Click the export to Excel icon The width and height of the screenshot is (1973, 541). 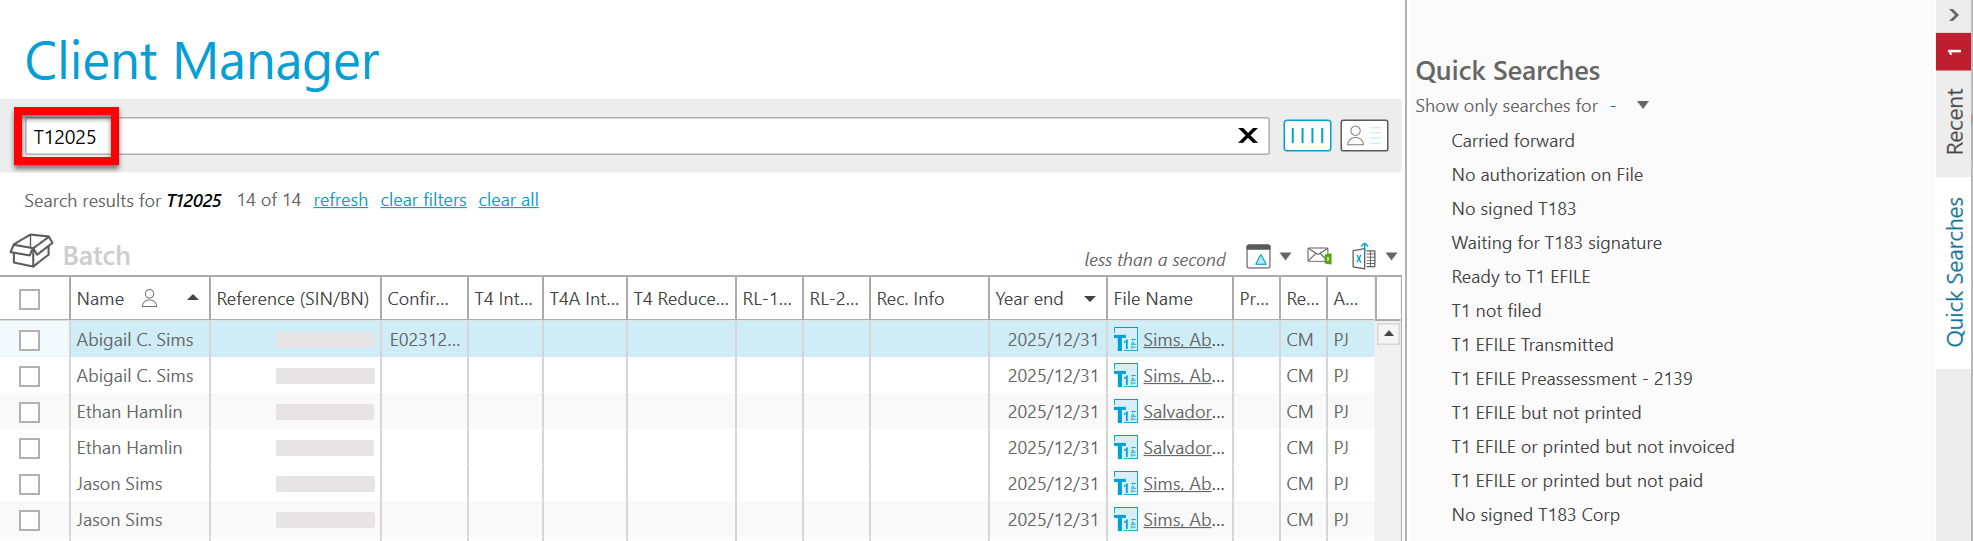tap(1363, 257)
